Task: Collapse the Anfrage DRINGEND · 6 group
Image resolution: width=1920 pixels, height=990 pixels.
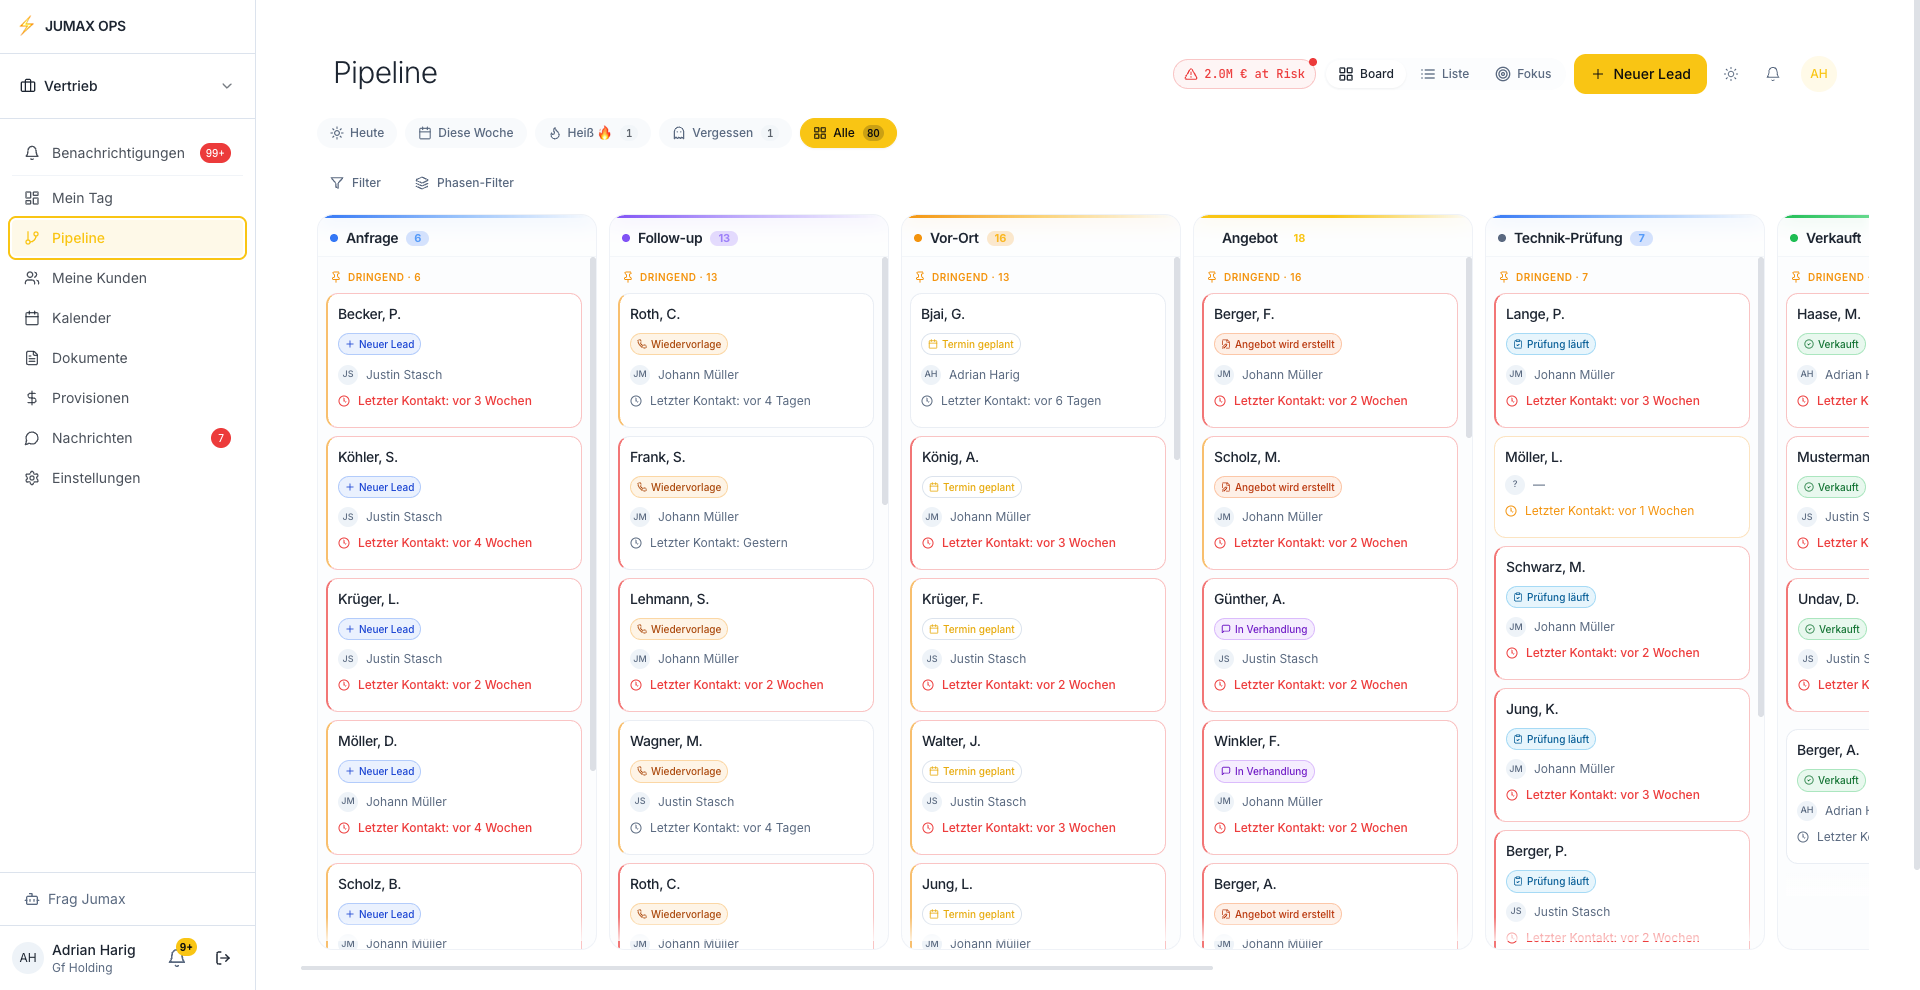Action: (376, 277)
